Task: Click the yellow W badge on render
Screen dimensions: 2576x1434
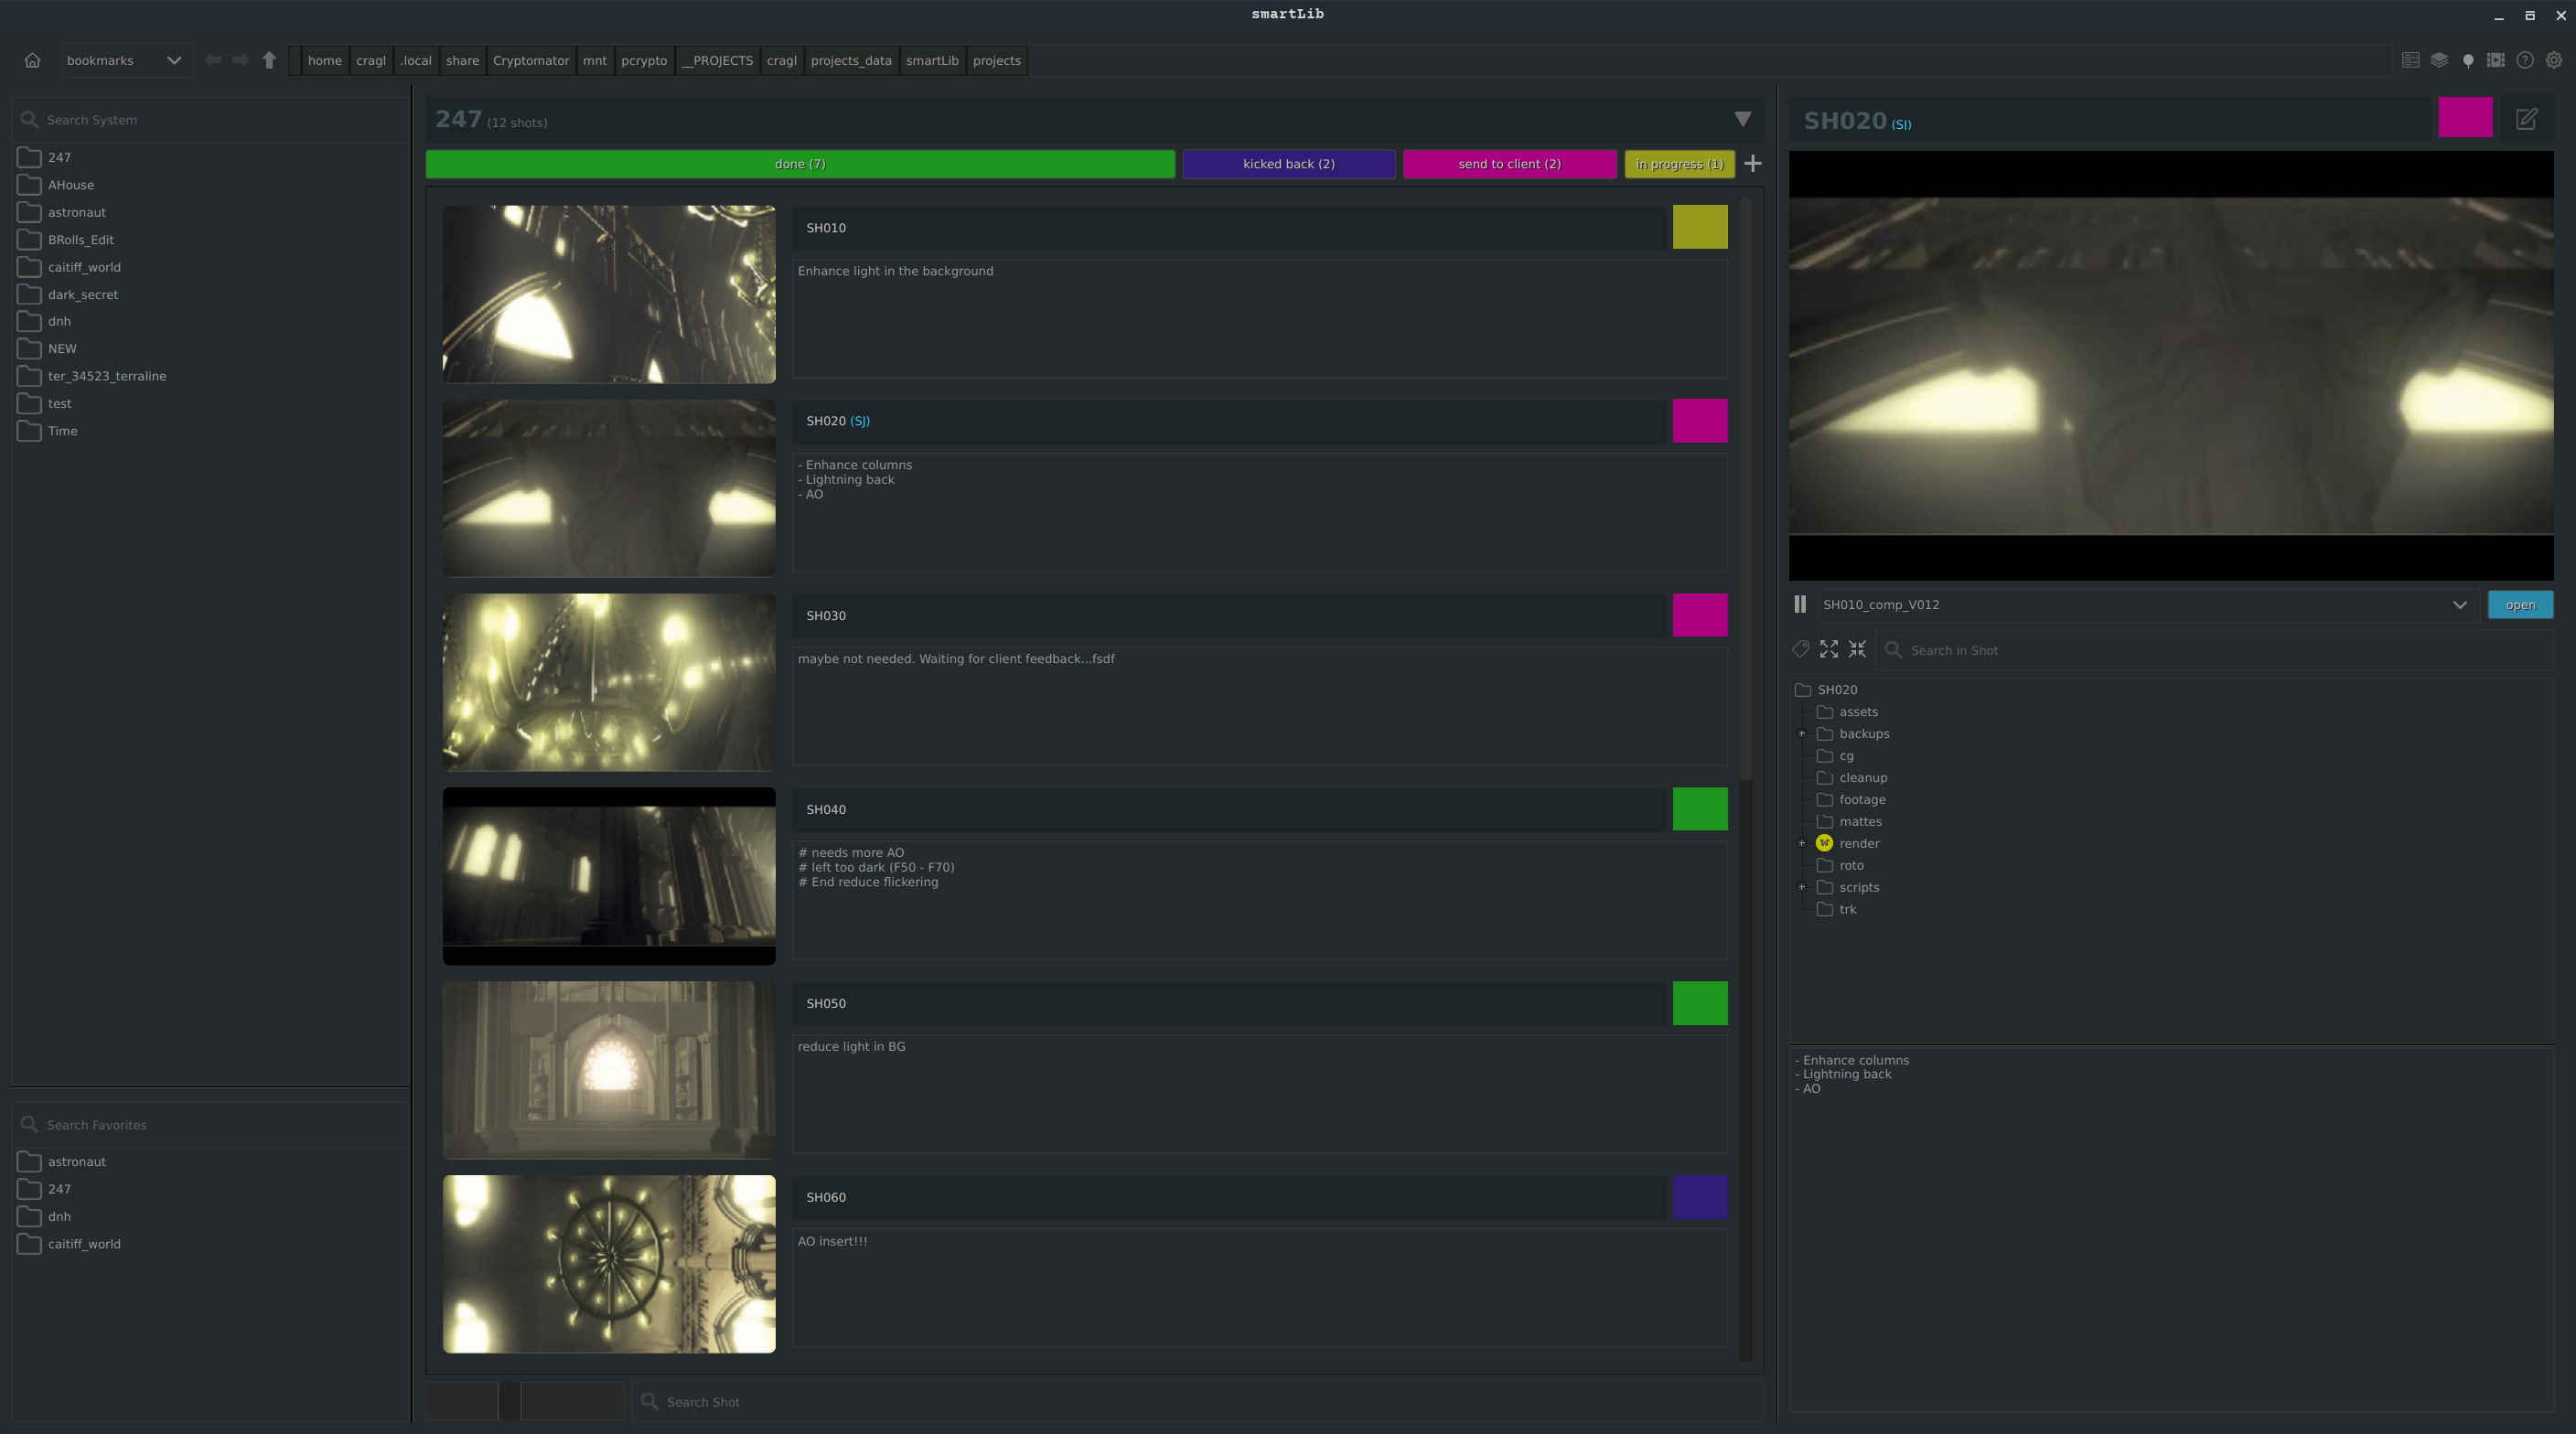Action: click(1824, 843)
